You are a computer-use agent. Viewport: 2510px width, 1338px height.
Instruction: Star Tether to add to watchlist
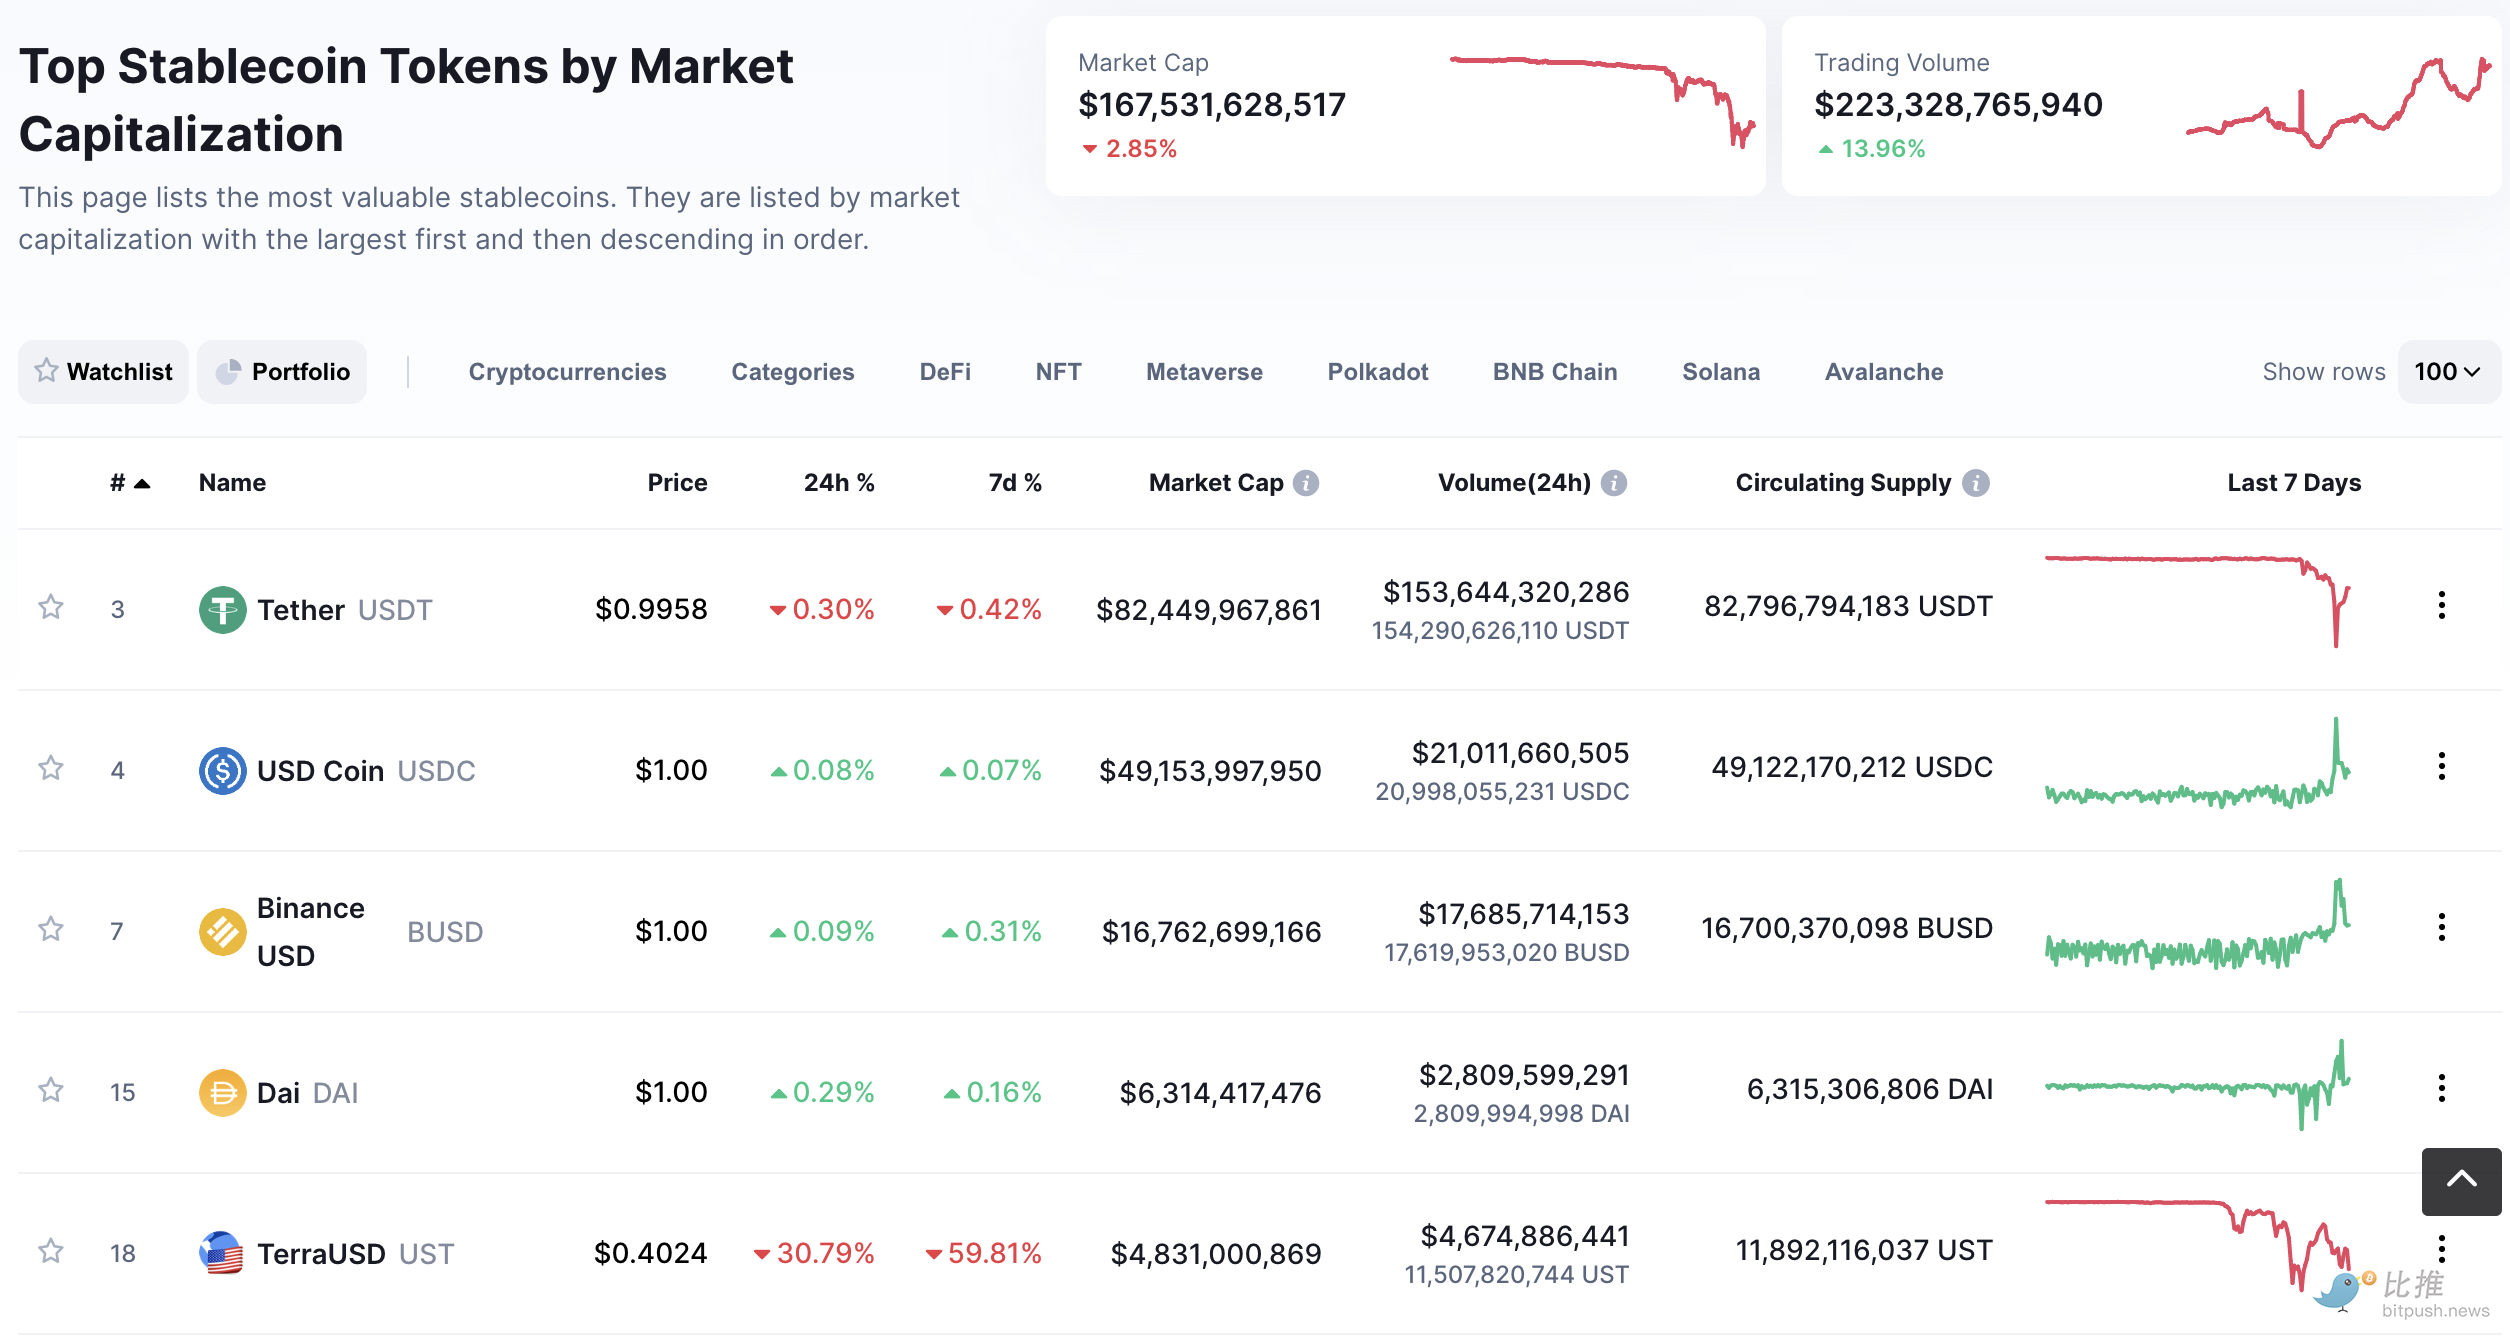pos(51,607)
